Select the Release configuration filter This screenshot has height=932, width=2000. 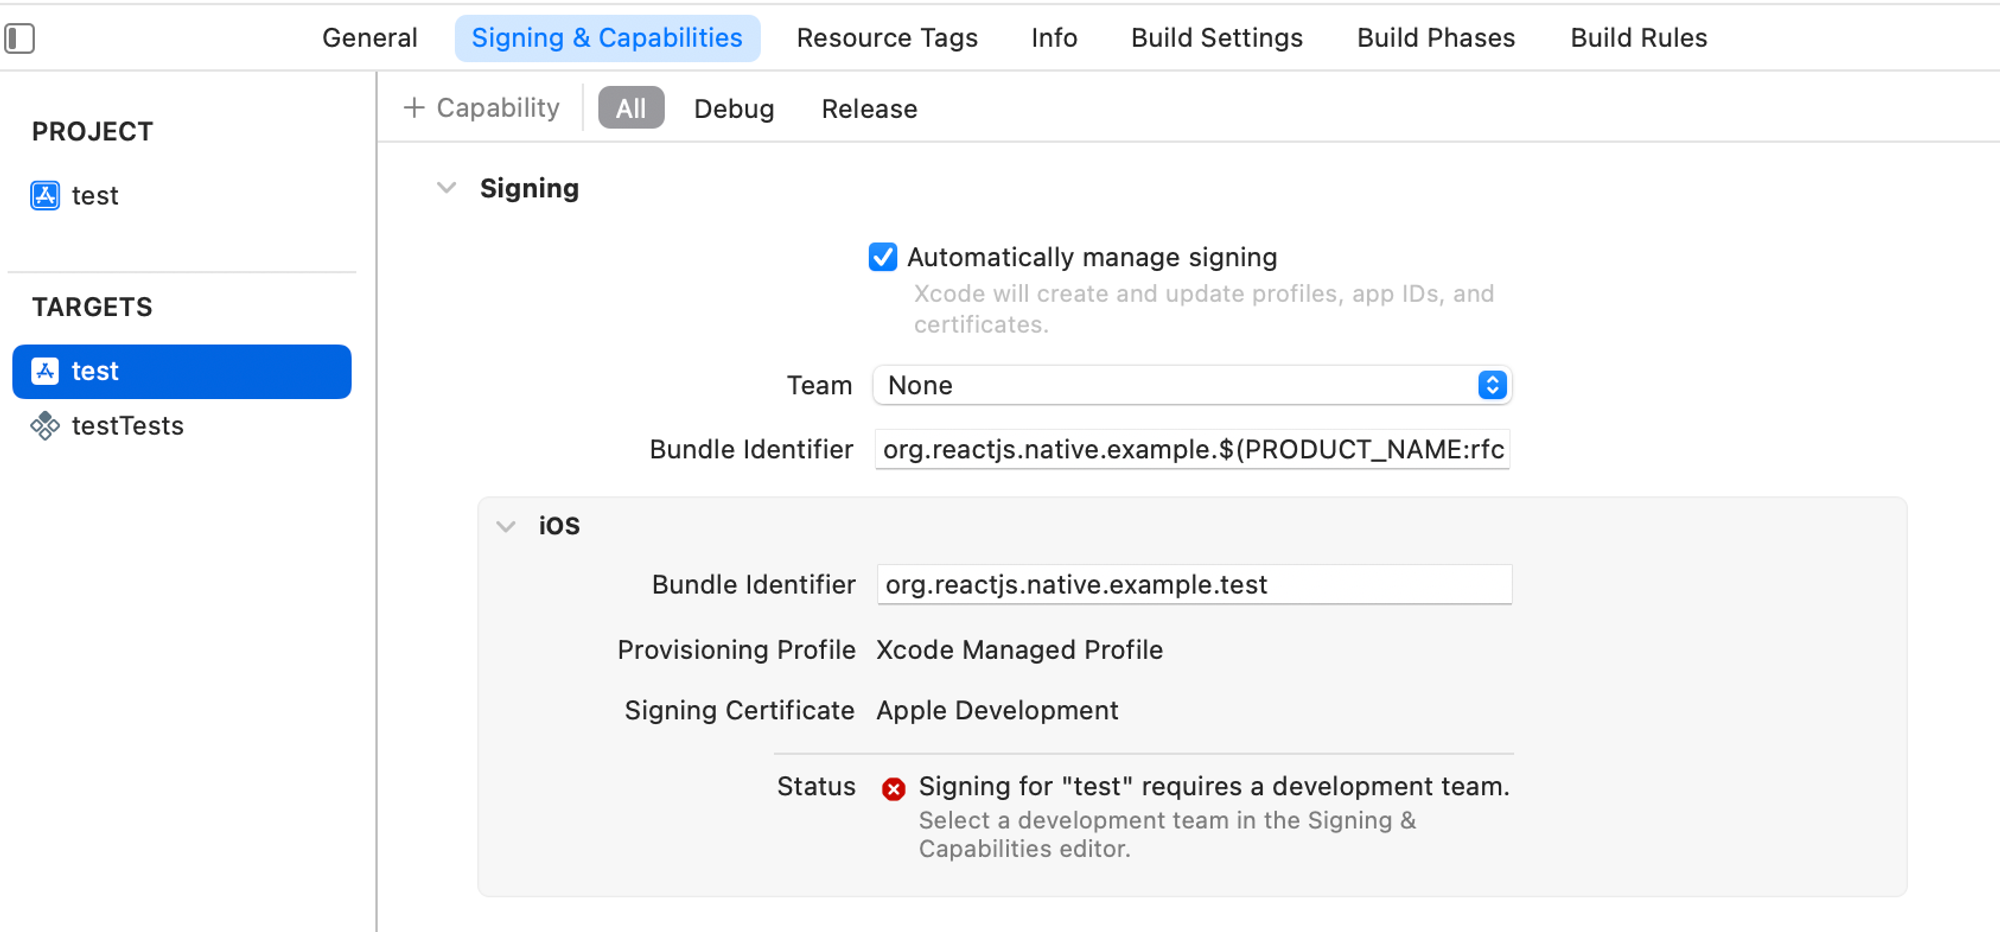pyautogui.click(x=869, y=108)
